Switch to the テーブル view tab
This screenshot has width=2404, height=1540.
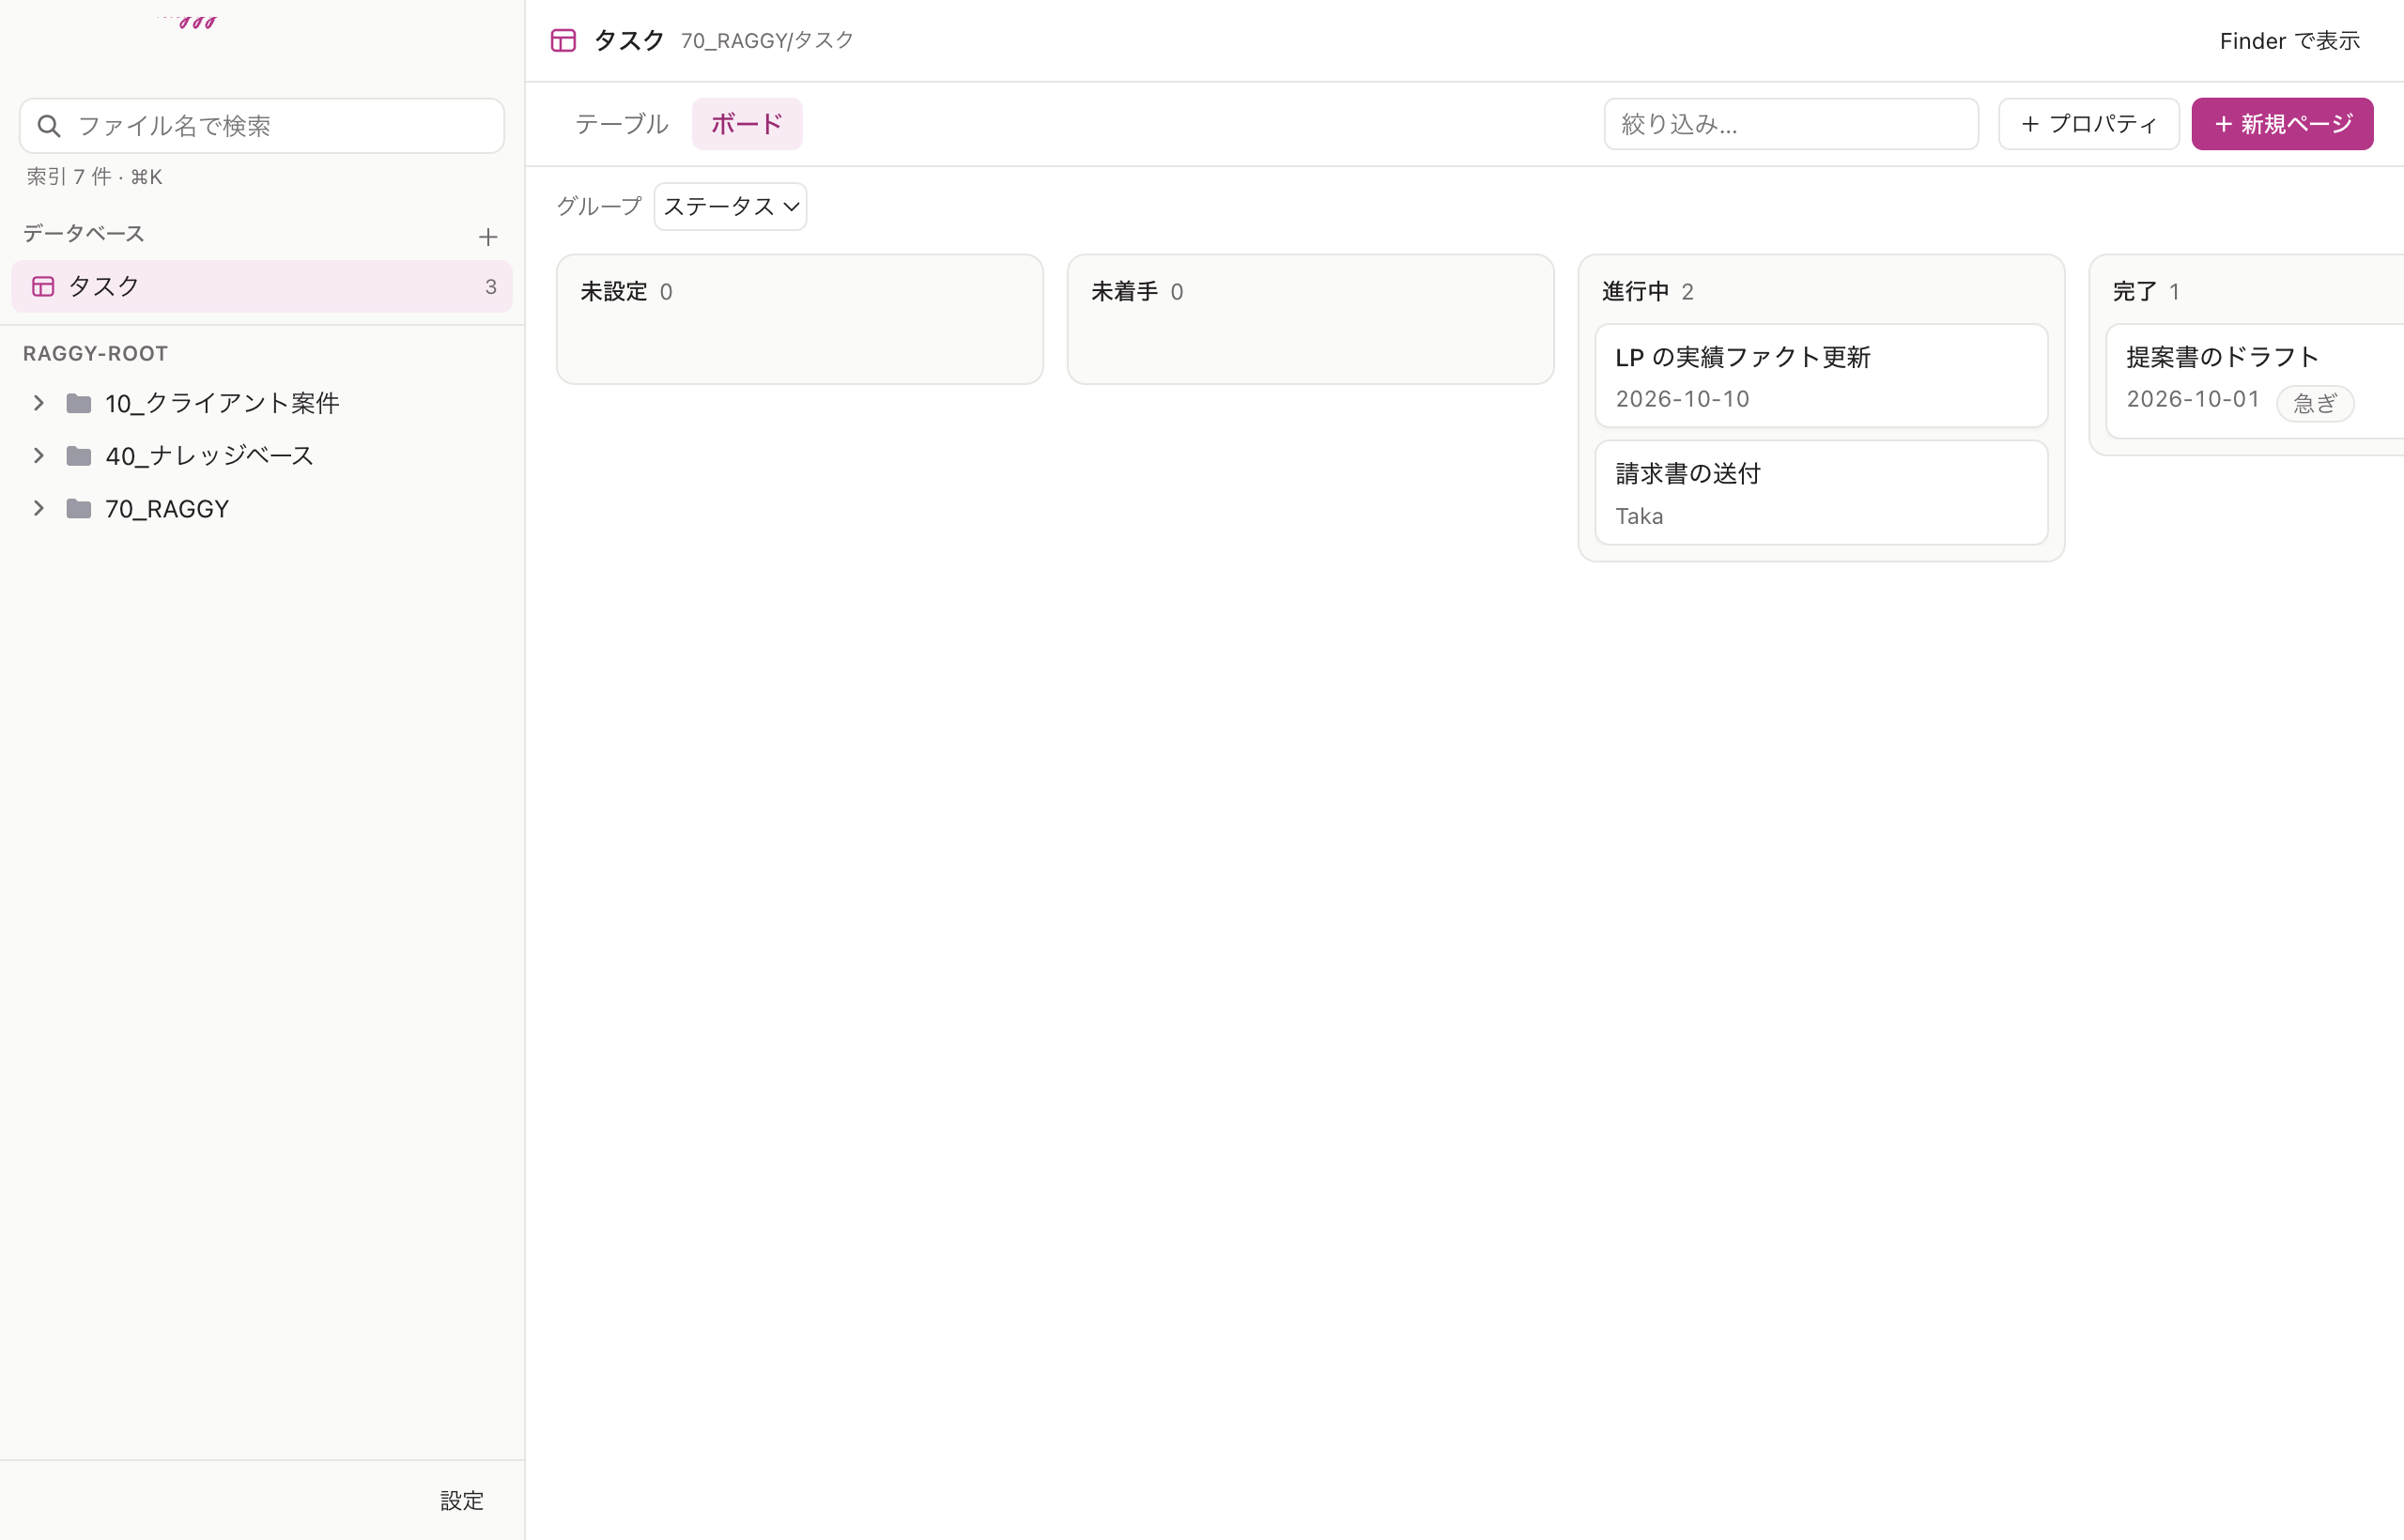coord(621,124)
